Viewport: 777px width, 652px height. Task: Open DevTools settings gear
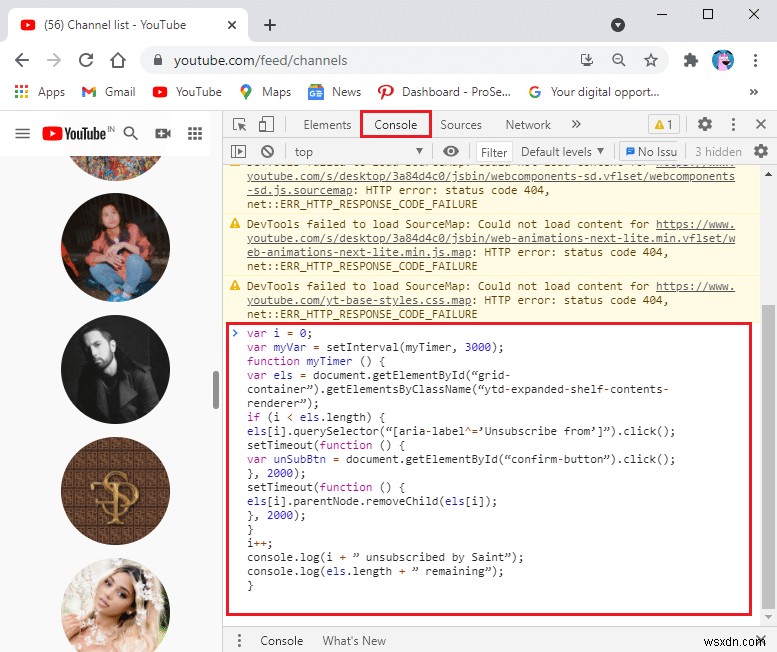coord(705,124)
